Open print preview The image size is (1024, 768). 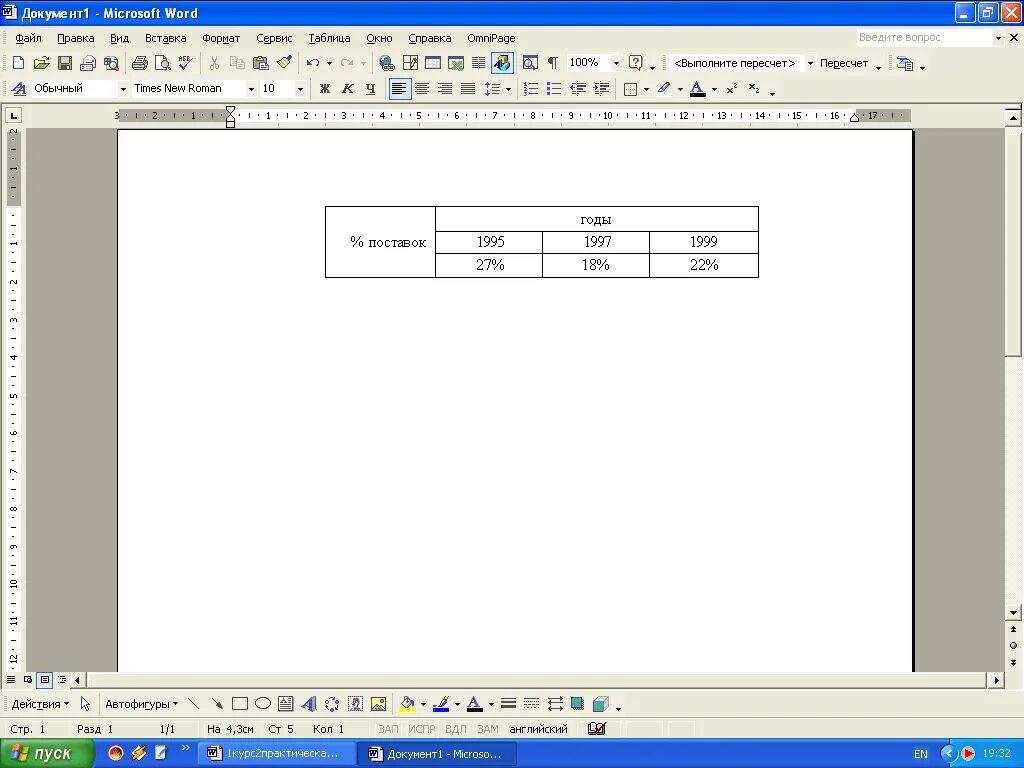(163, 63)
